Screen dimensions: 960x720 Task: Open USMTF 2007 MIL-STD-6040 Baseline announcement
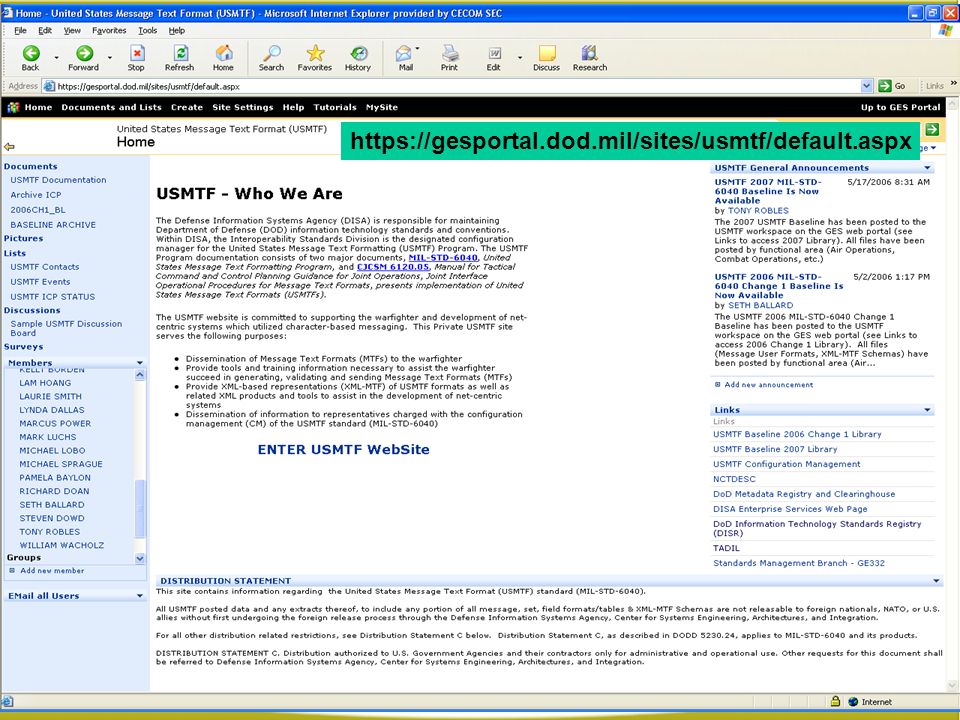768,191
